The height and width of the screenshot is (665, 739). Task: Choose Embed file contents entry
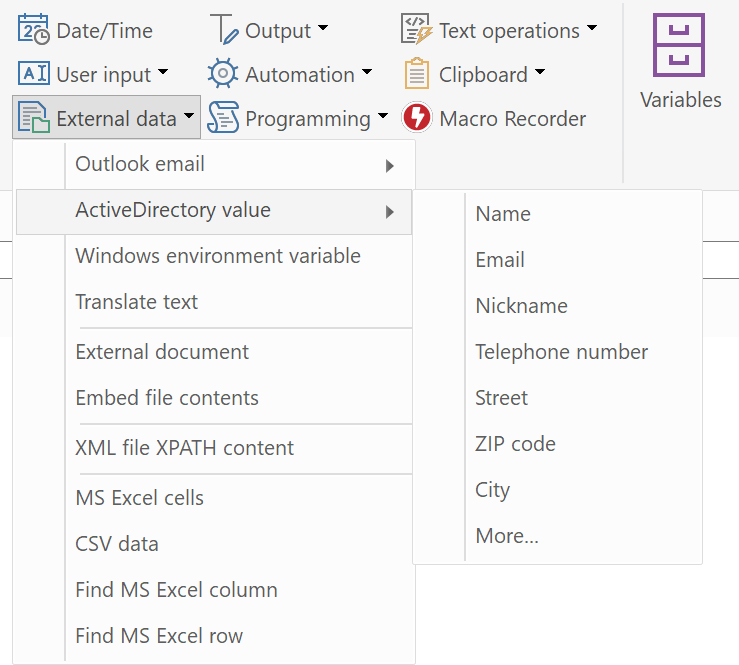tap(214, 398)
